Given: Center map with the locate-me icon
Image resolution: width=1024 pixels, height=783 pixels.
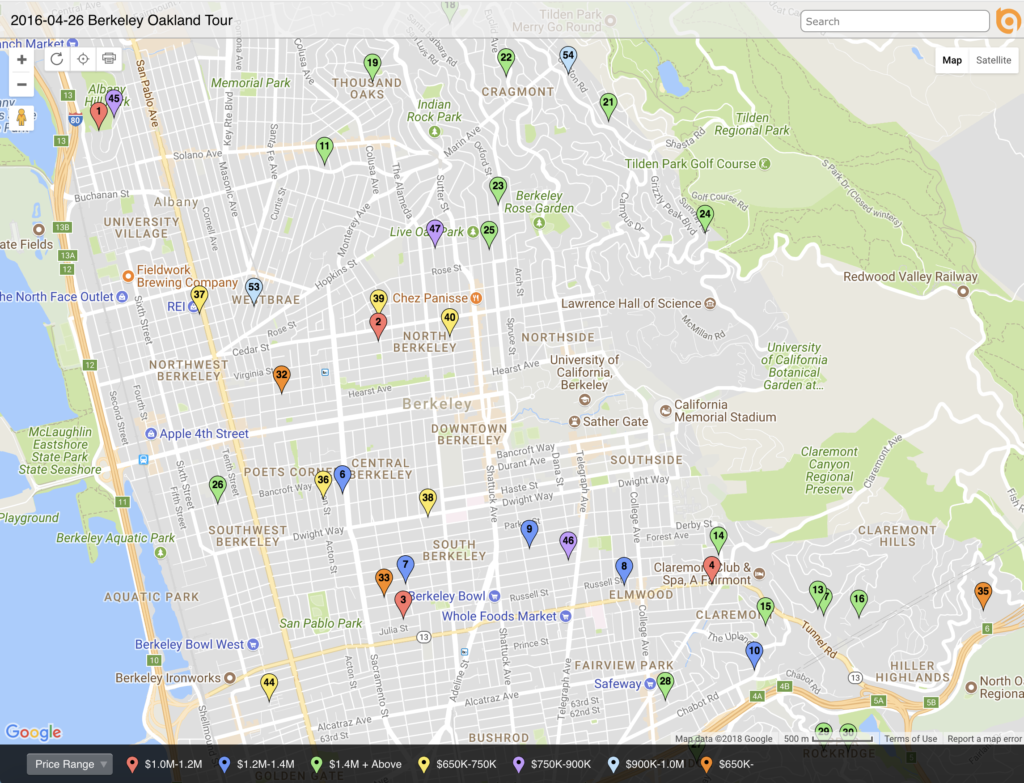Looking at the screenshot, I should click(x=83, y=59).
